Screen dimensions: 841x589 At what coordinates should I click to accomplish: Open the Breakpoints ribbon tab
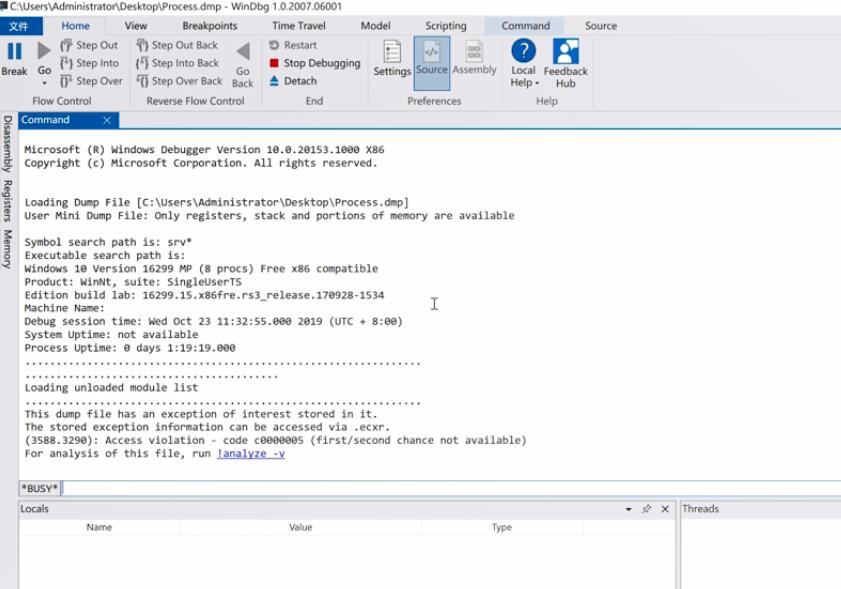210,26
